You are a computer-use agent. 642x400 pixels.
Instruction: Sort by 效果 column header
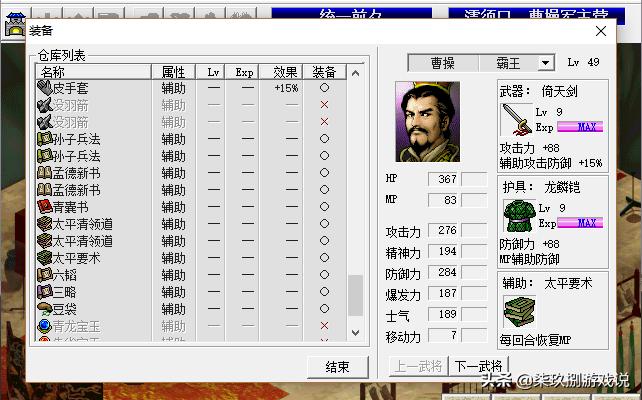(281, 72)
